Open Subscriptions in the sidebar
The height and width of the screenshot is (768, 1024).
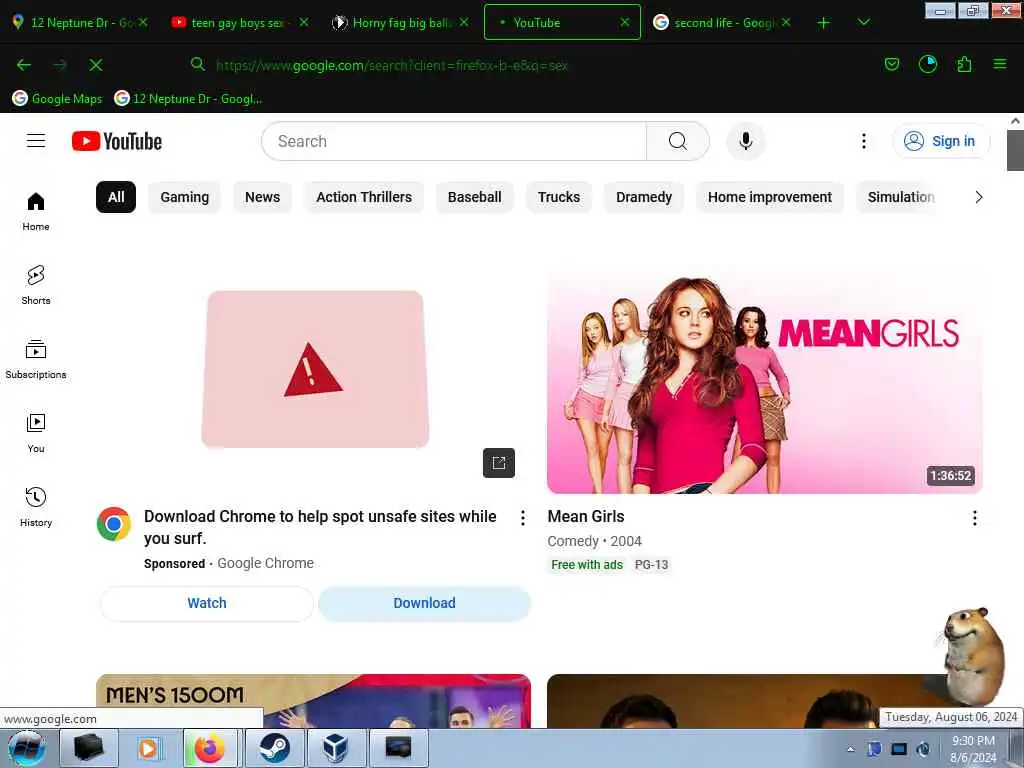pyautogui.click(x=36, y=359)
